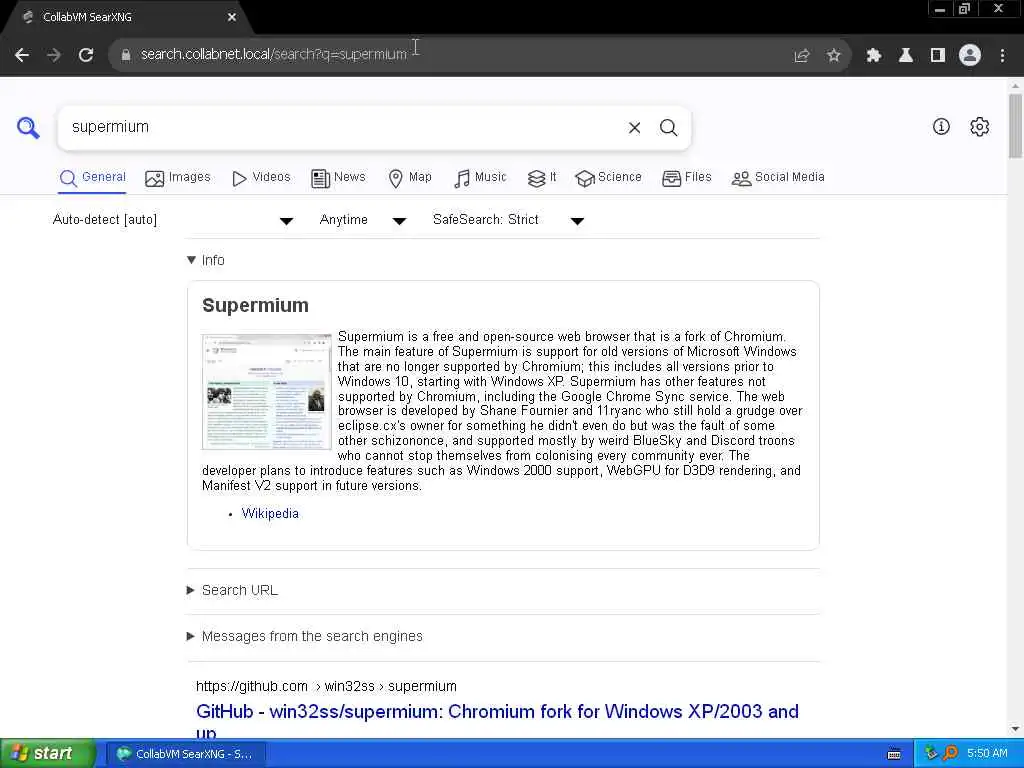Switch to the Music tab
Screen dimensions: 1024x768
point(480,178)
